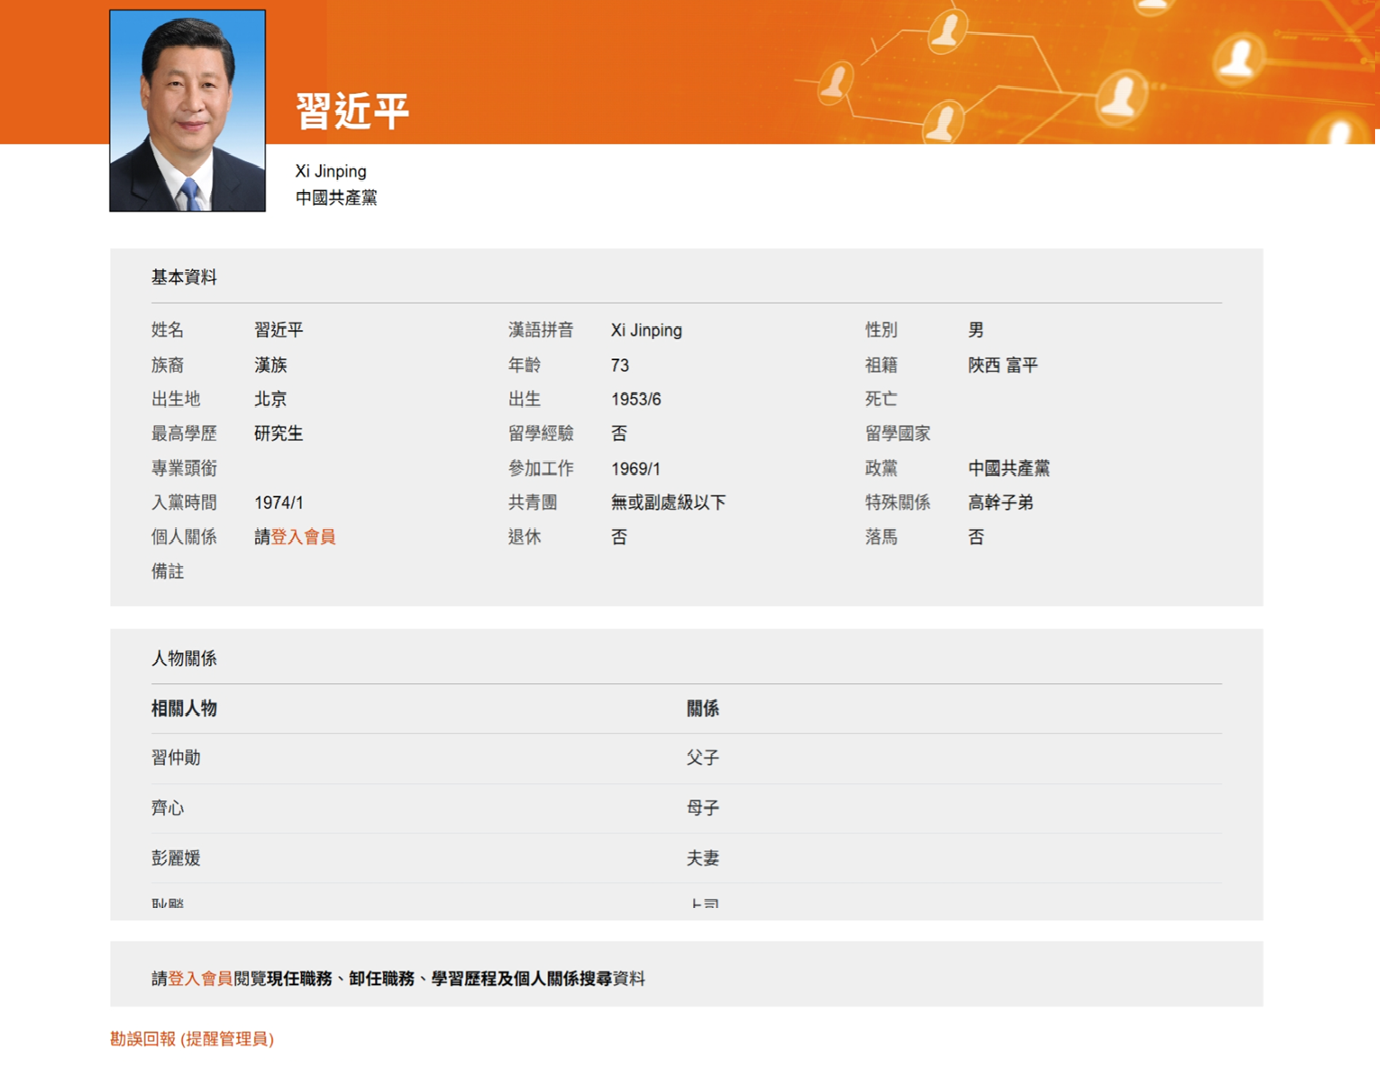
Task: Click the 高幹子弟 special relation value
Action: point(1000,503)
